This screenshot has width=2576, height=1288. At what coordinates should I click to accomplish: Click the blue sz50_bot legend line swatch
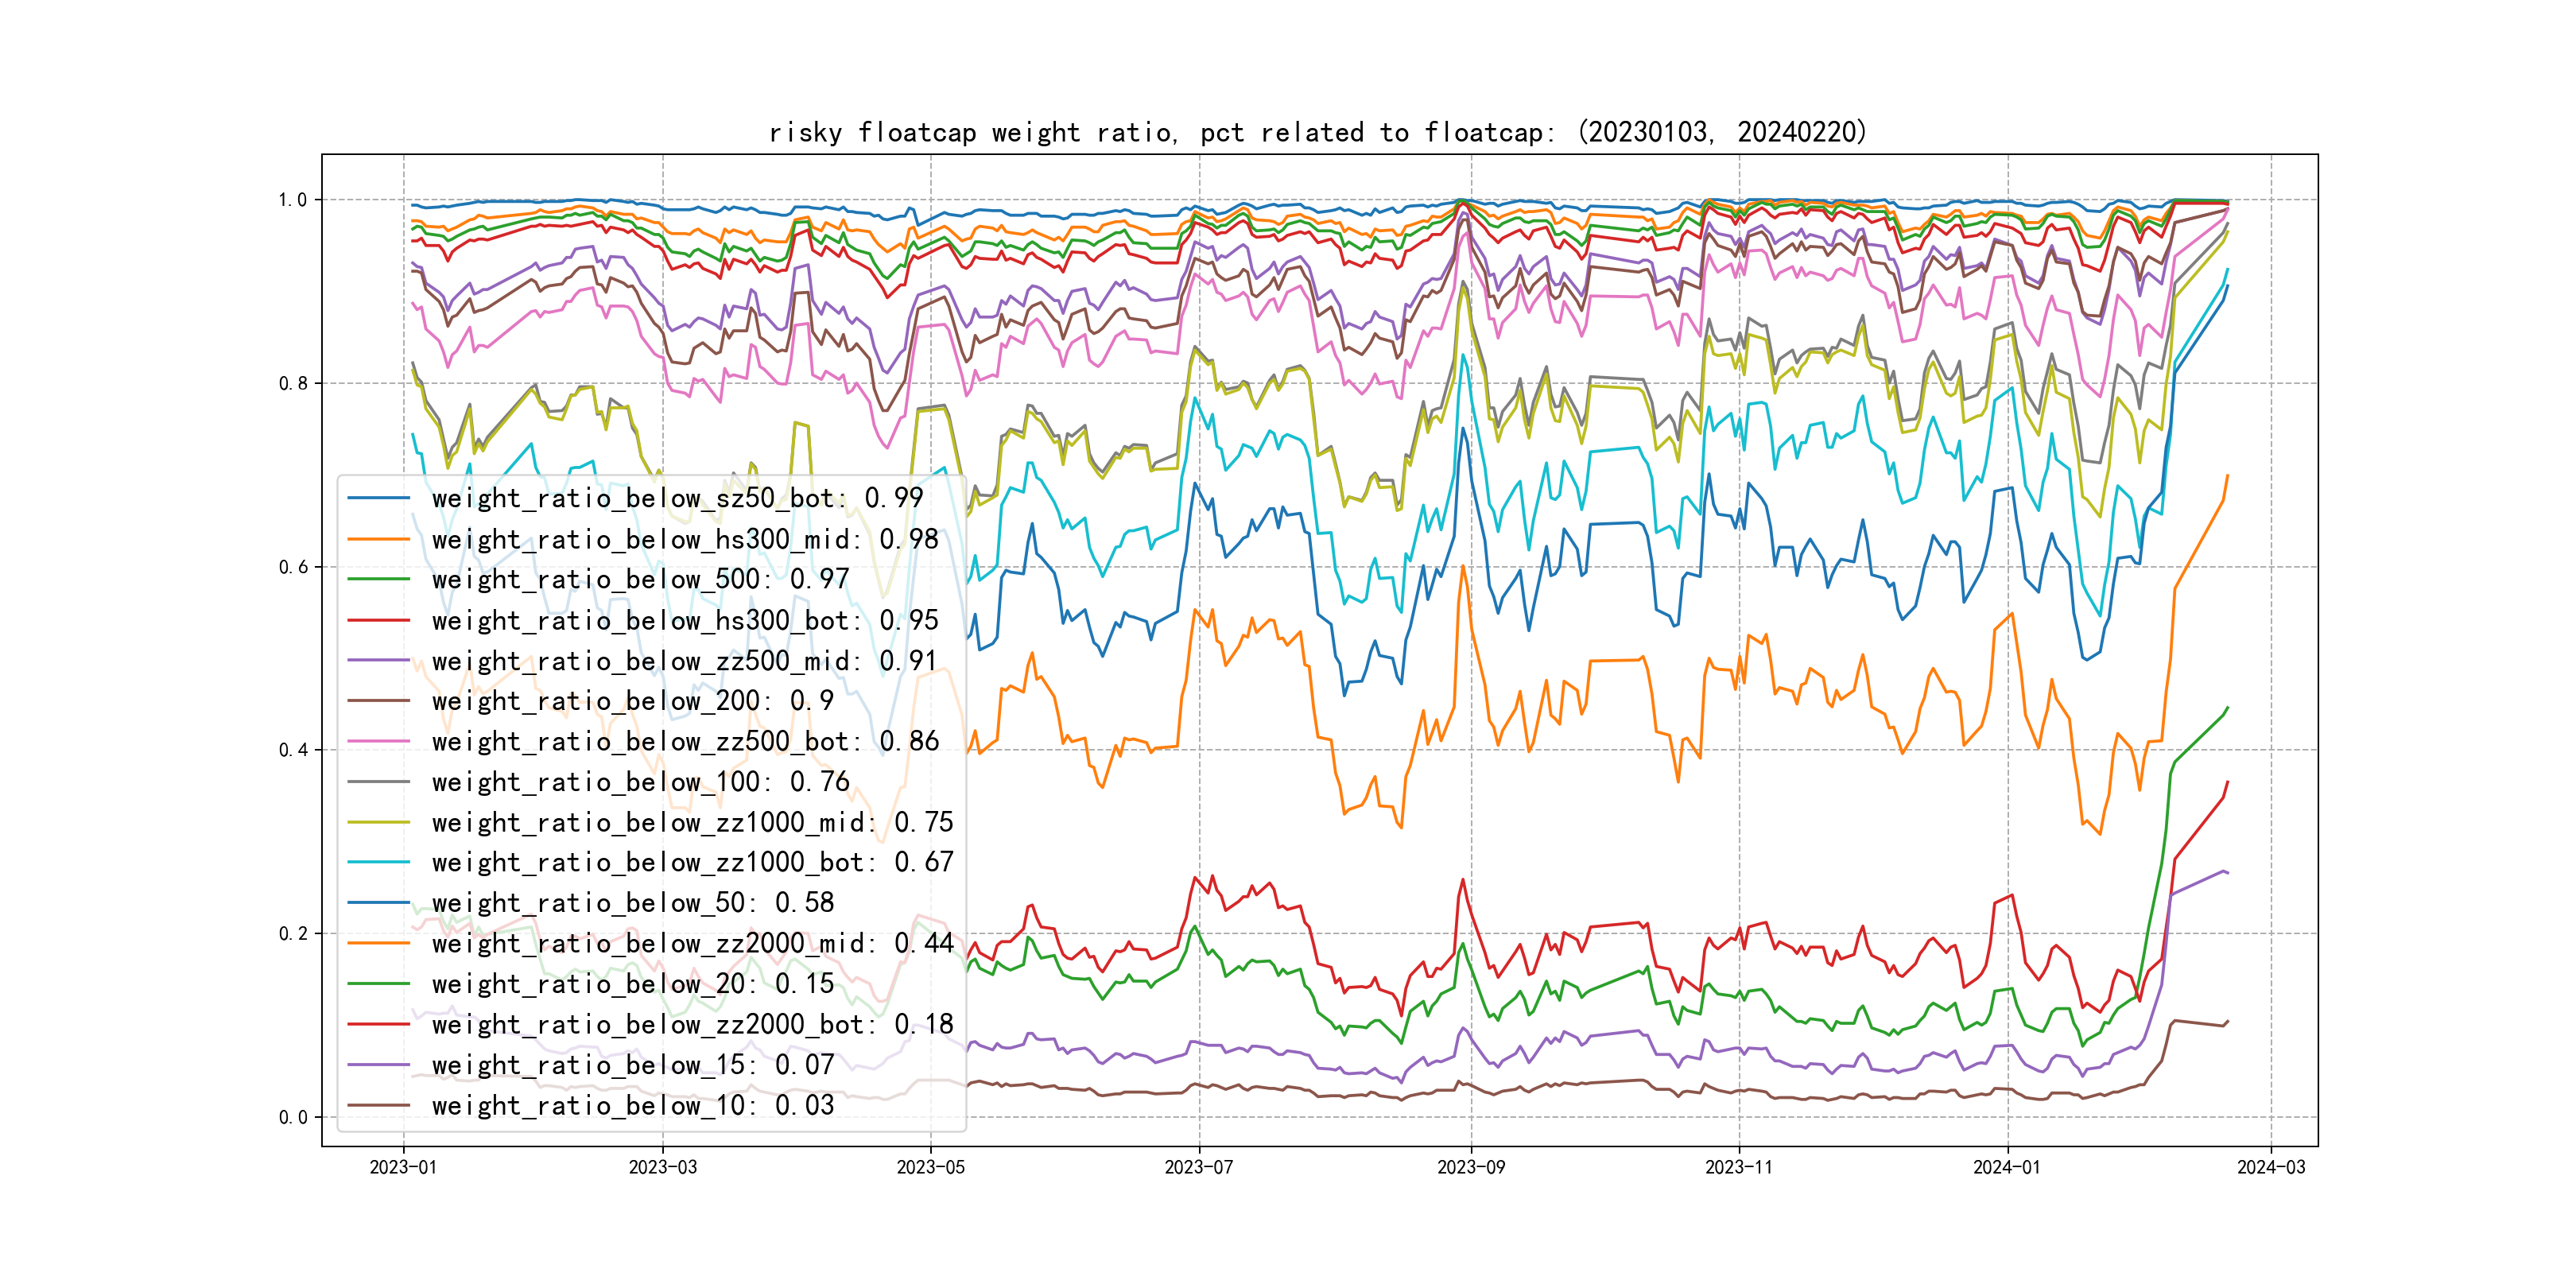tap(379, 498)
